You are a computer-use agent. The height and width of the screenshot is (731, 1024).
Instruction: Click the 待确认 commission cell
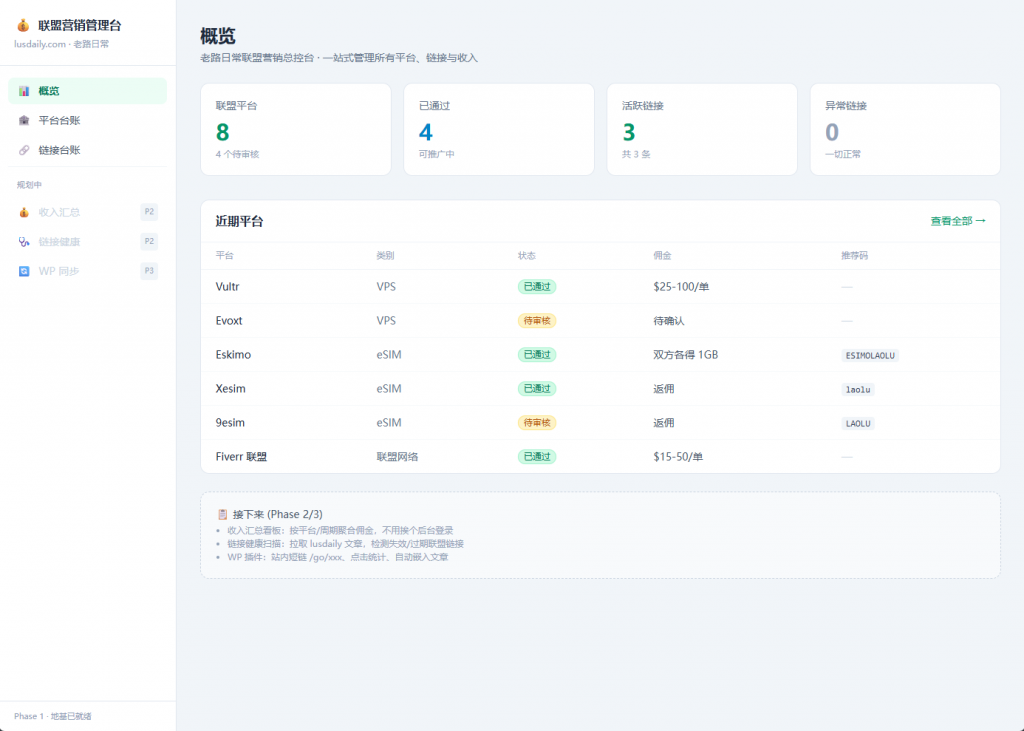pos(669,321)
